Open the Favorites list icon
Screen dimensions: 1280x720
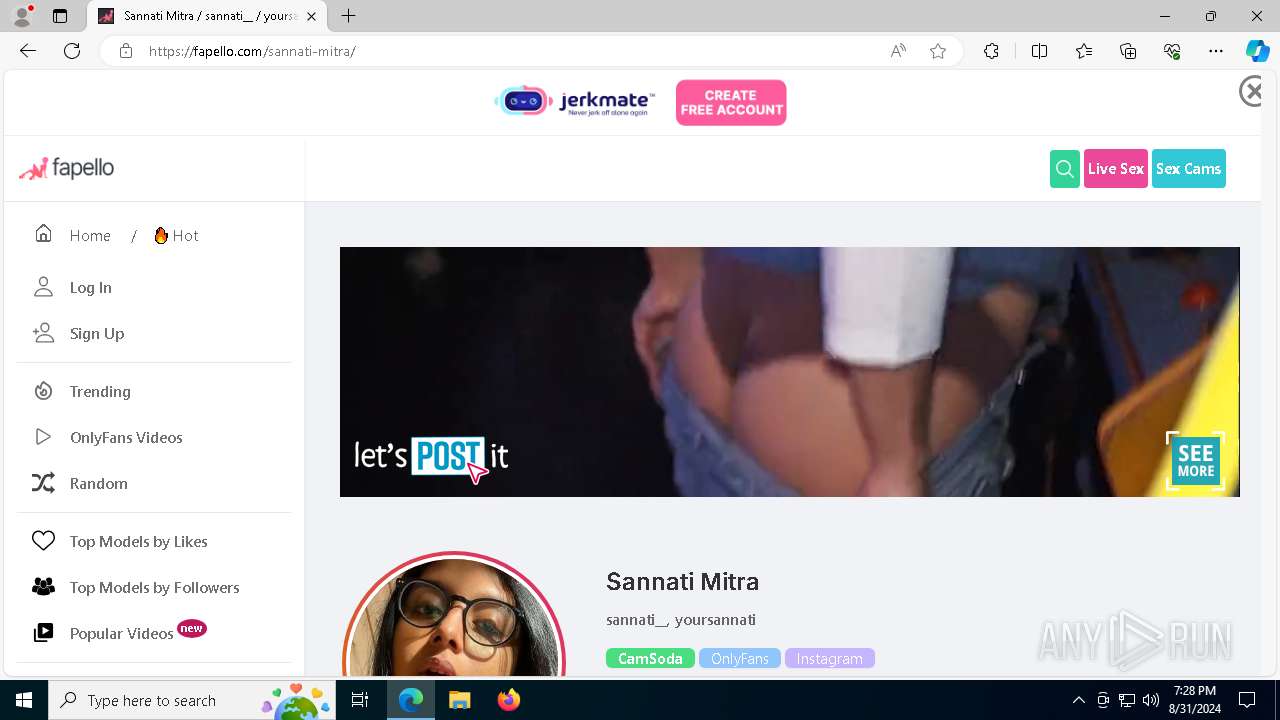pyautogui.click(x=1084, y=51)
